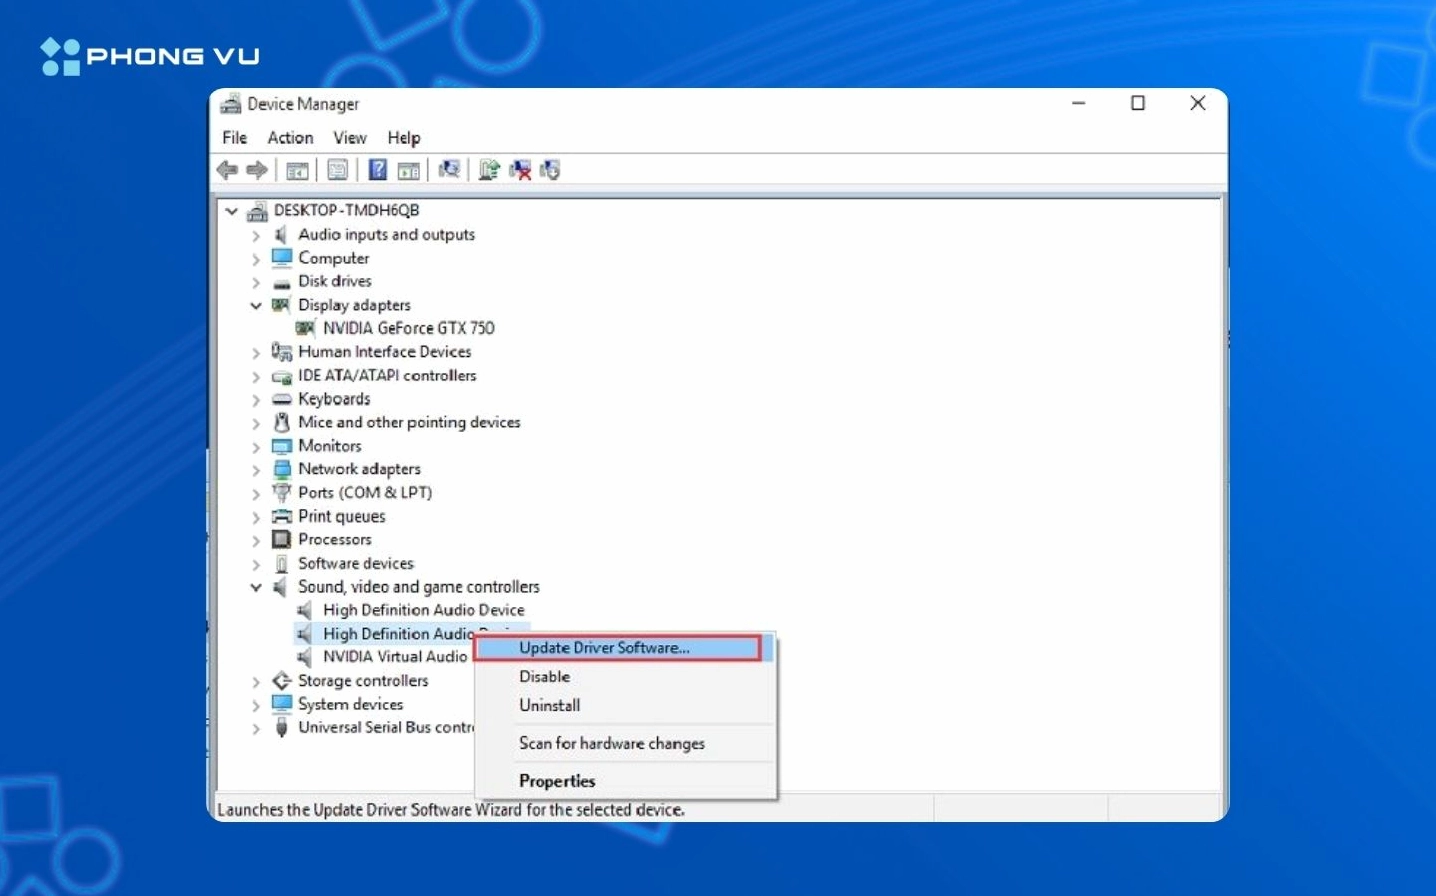Collapse the Display adapters category
Viewport: 1436px width, 896px height.
pos(256,306)
